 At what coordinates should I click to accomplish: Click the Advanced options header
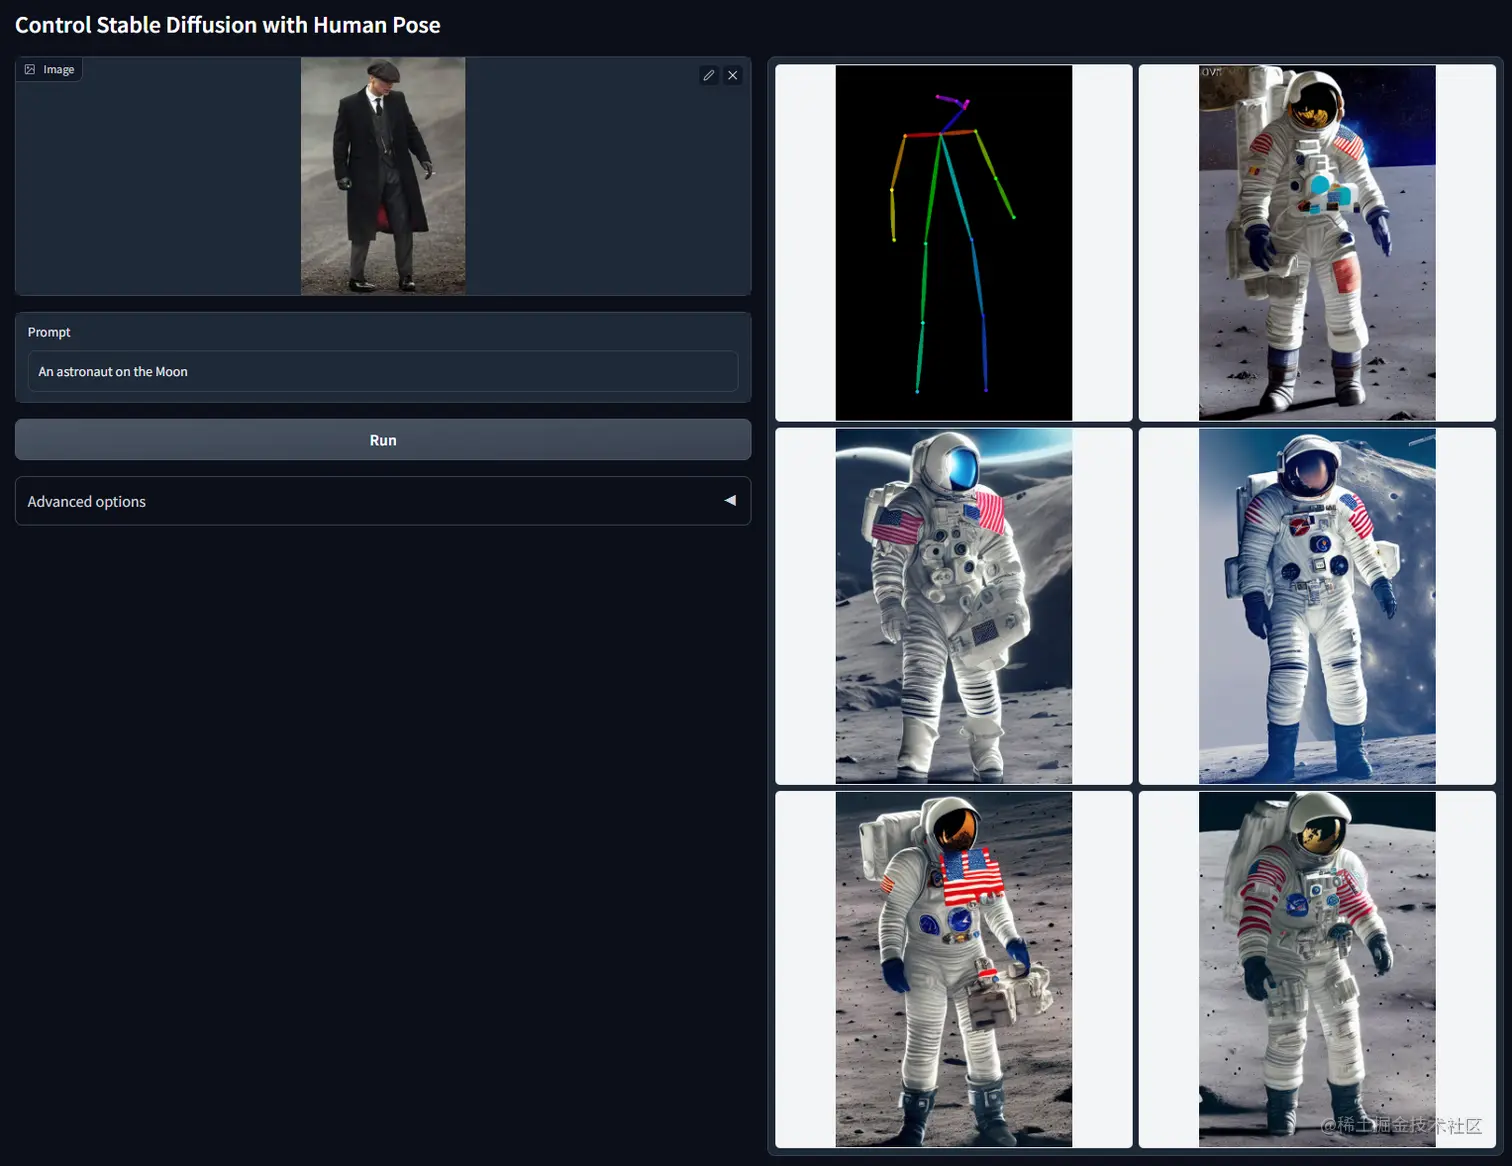86,501
